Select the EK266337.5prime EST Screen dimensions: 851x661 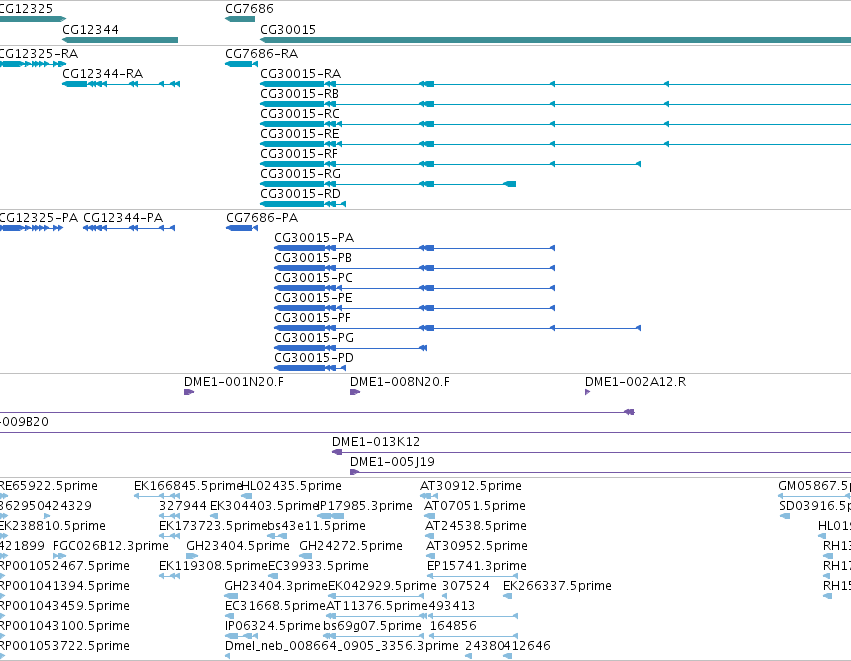point(507,596)
